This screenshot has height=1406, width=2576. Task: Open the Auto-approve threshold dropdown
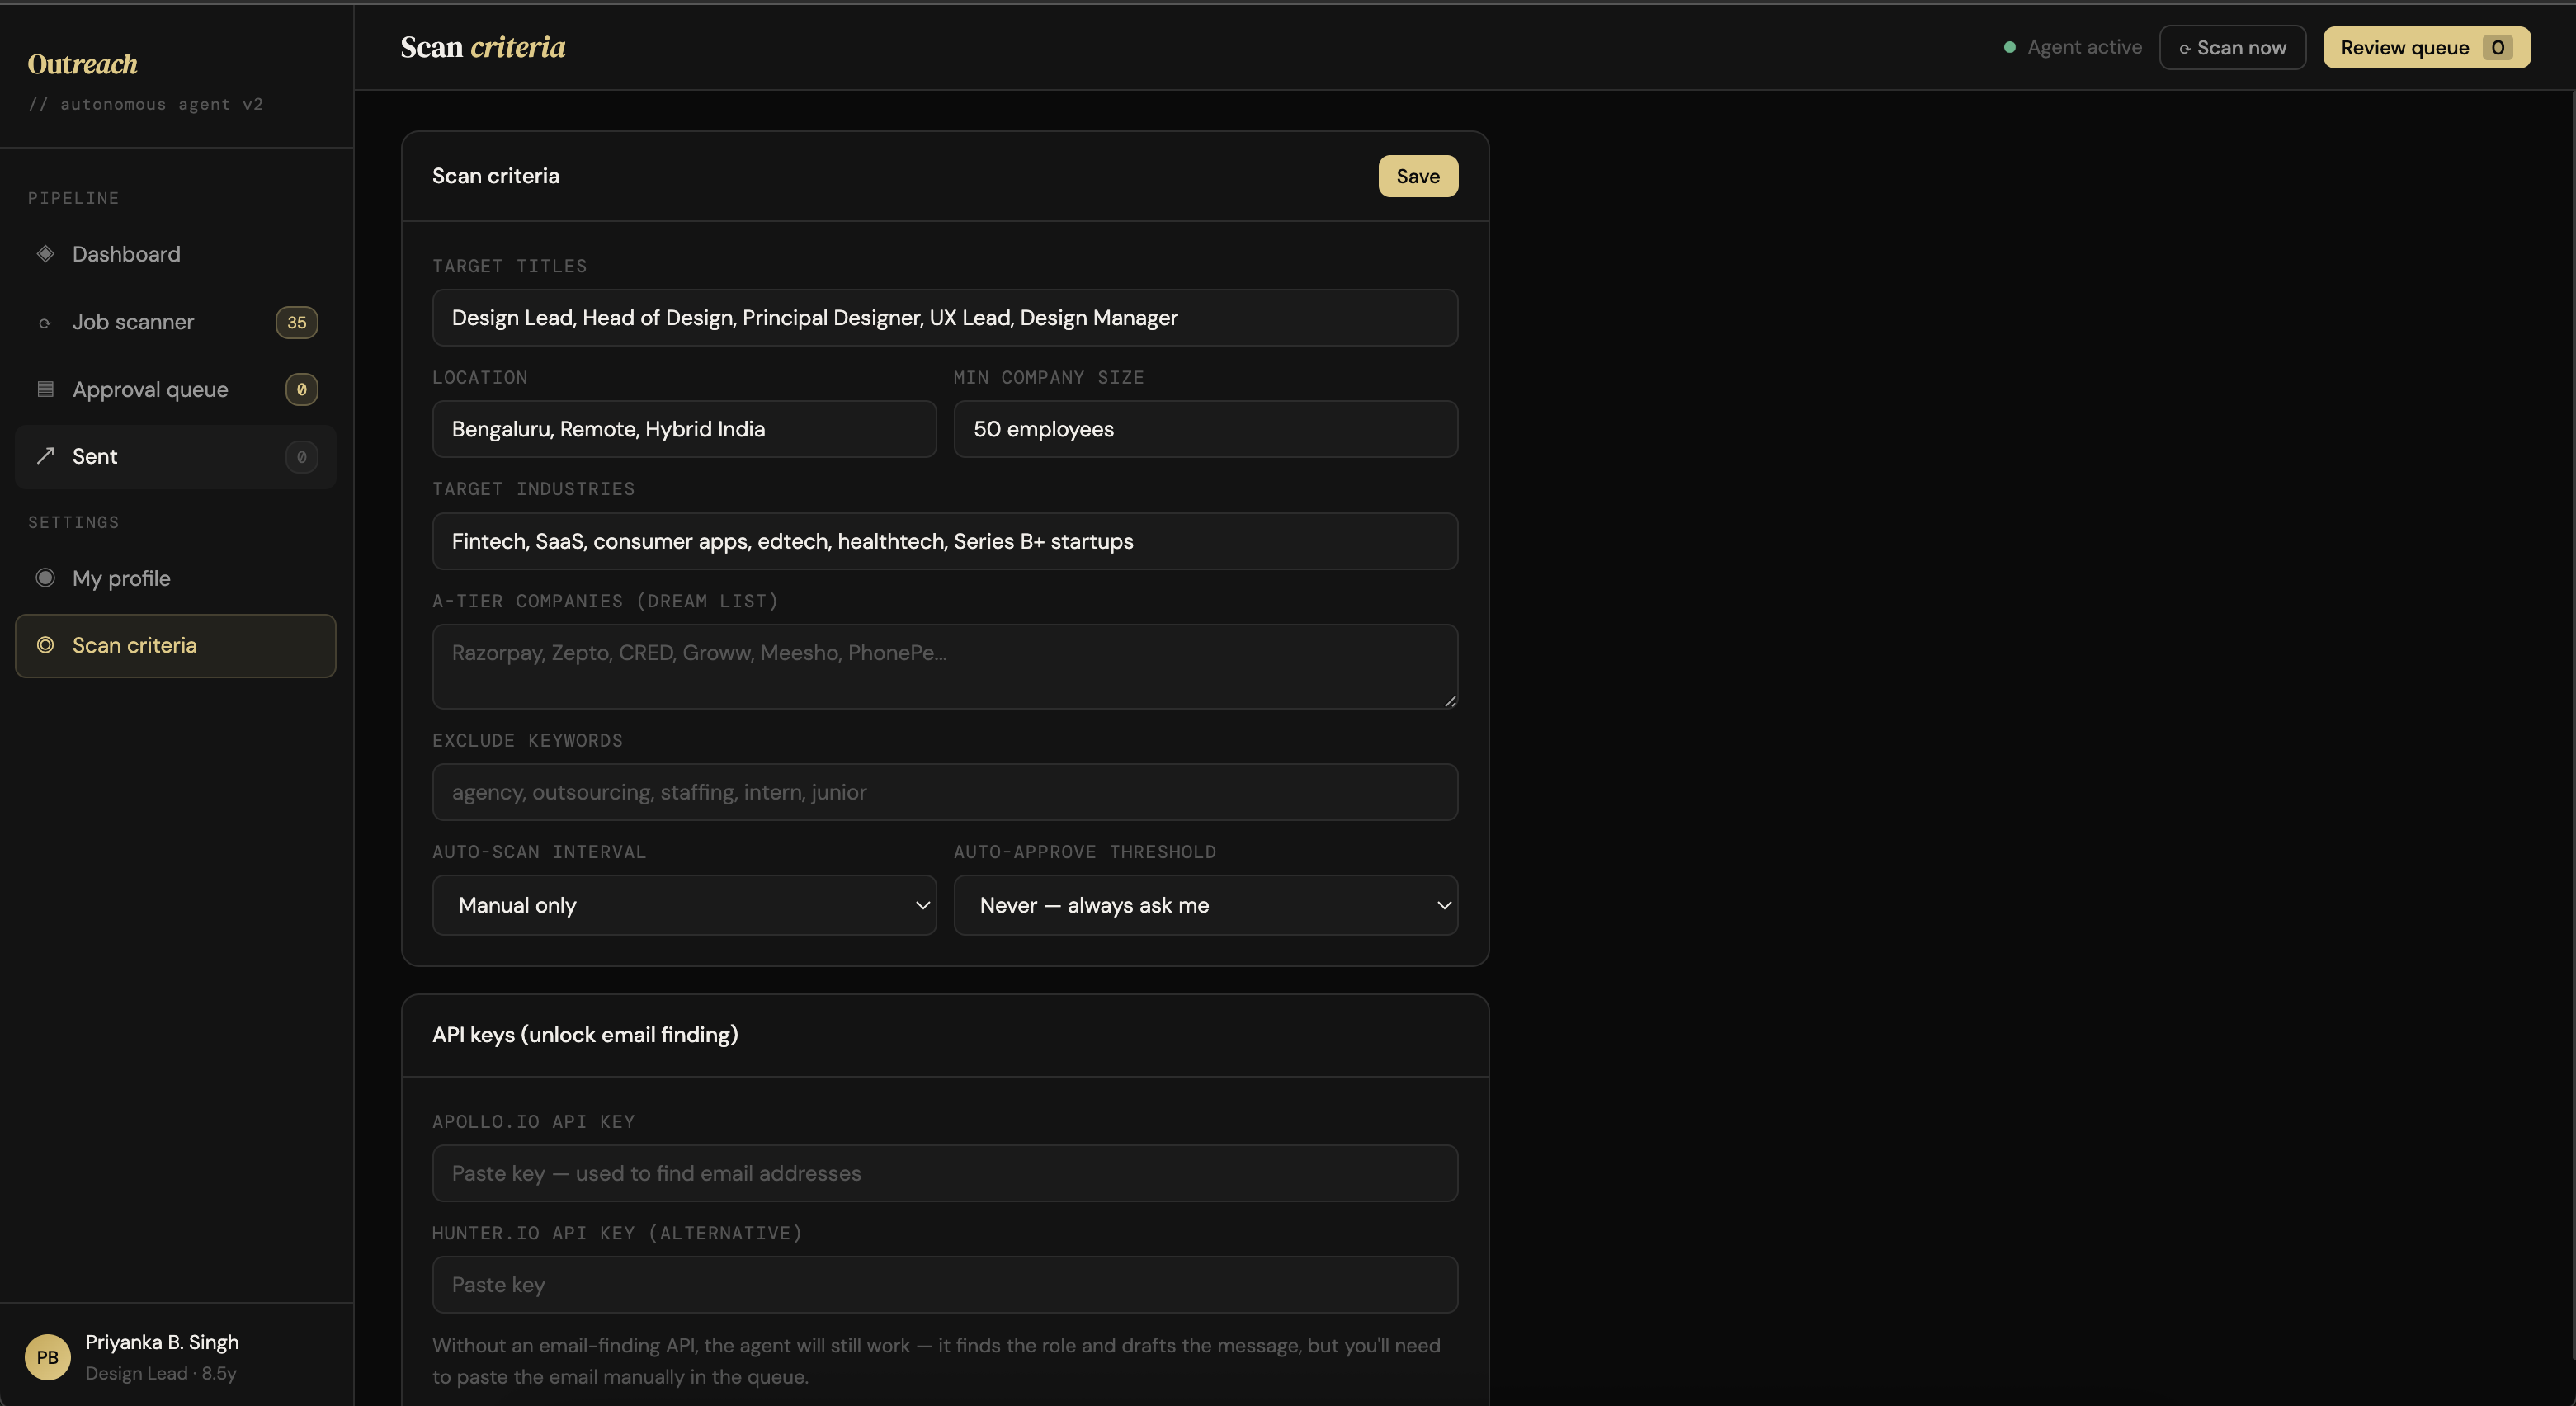pos(1205,905)
